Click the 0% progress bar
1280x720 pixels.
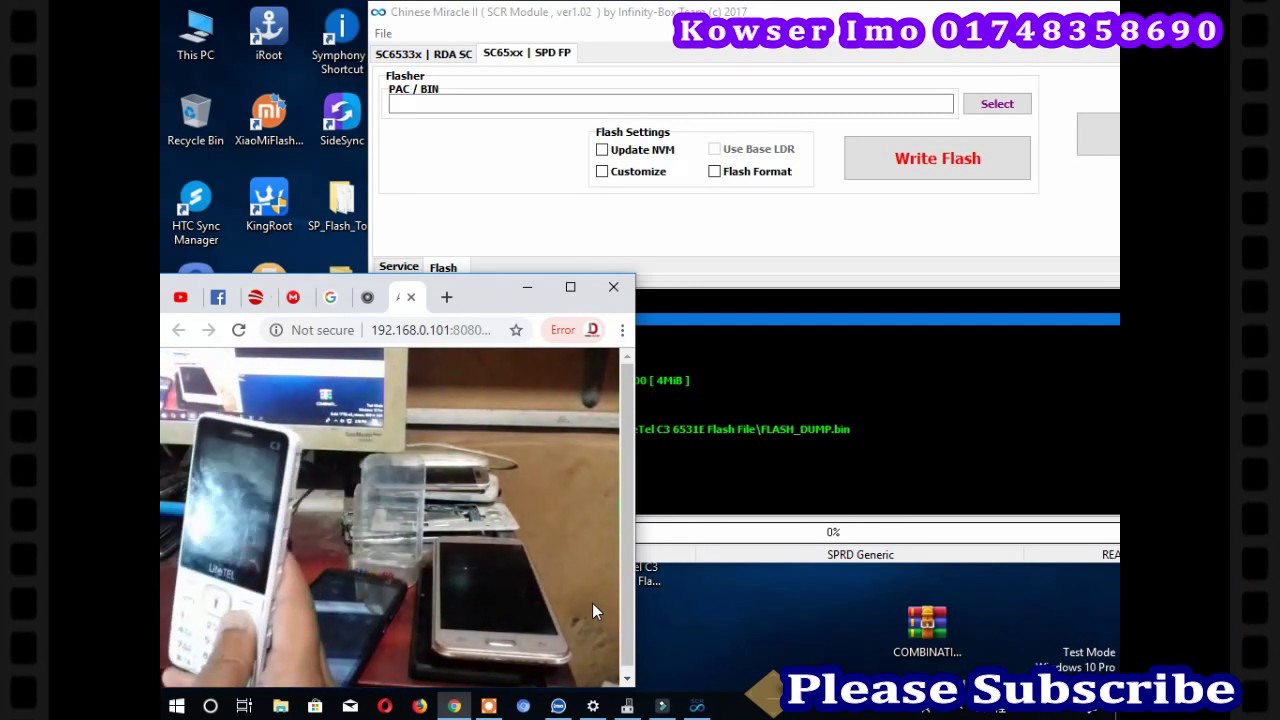click(878, 532)
